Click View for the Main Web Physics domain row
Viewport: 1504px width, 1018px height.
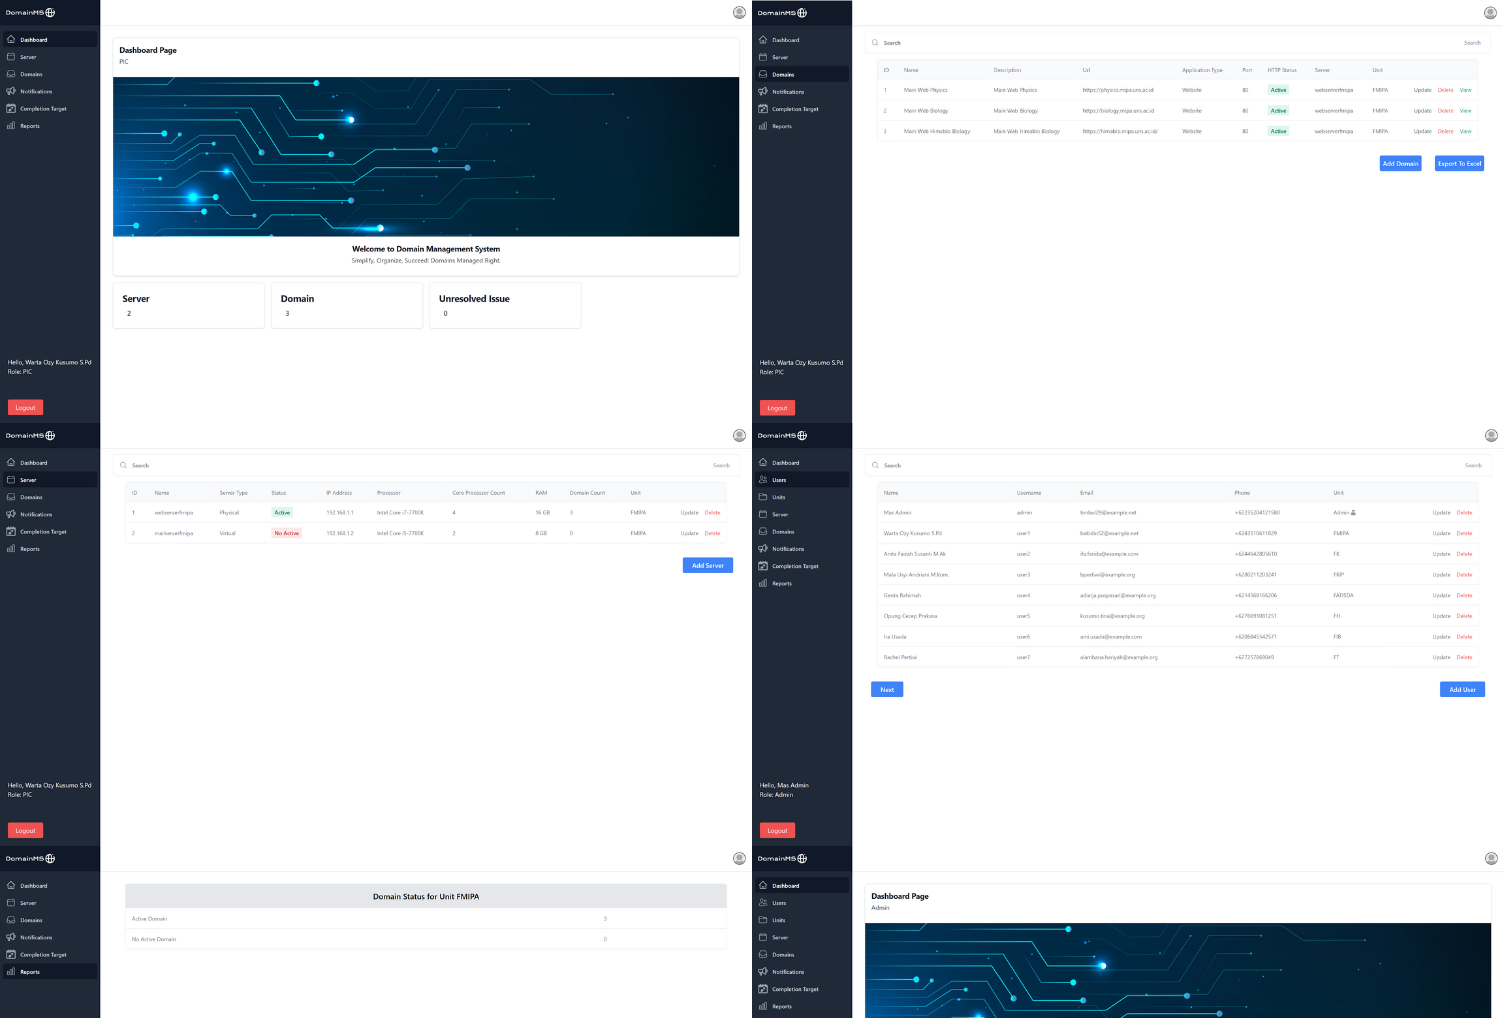tap(1465, 90)
